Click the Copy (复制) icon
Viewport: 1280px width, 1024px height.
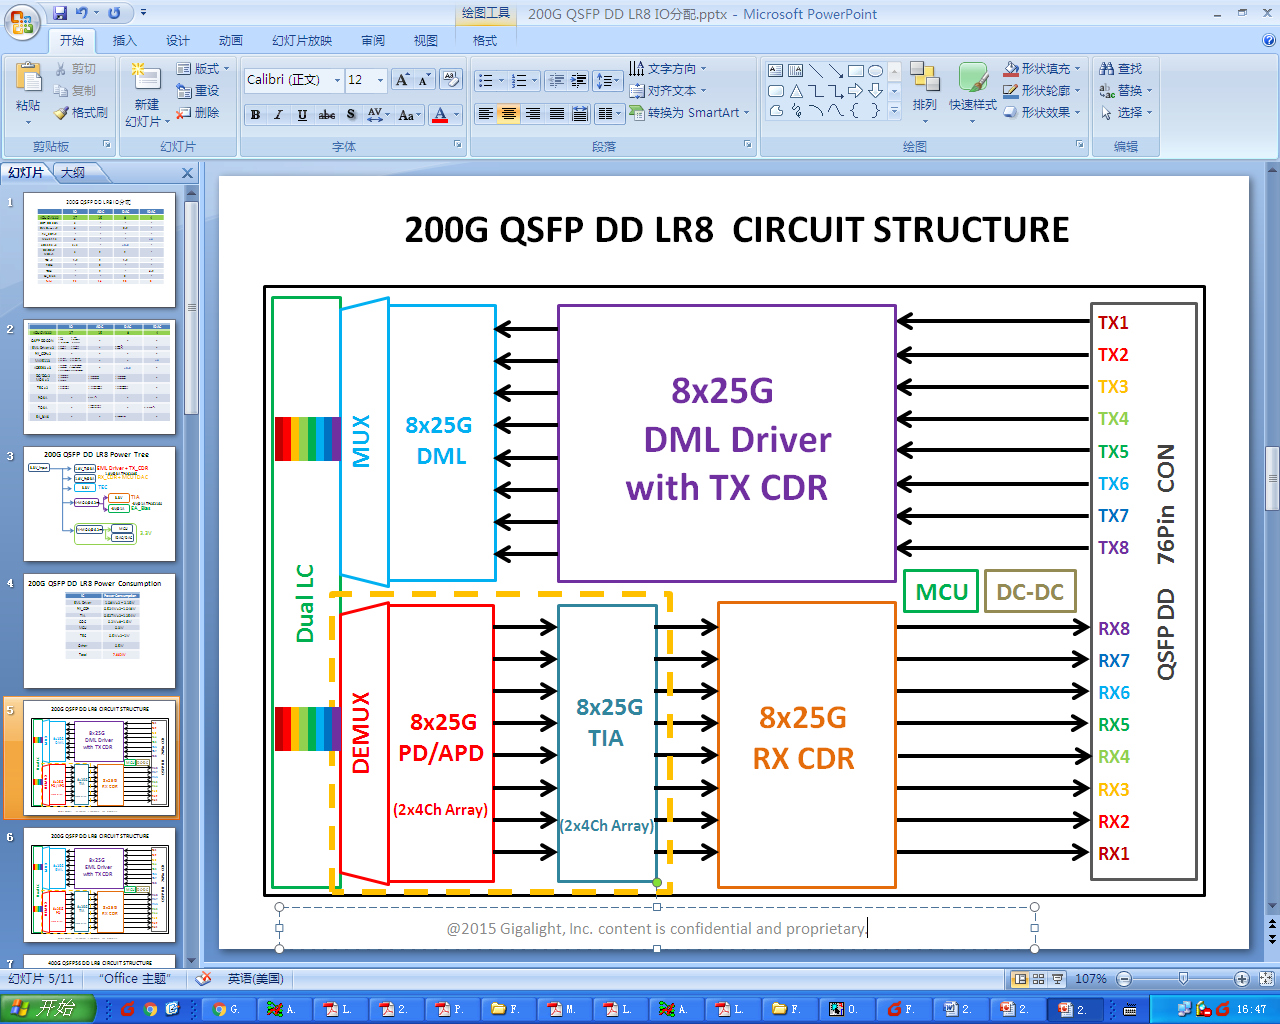point(61,91)
